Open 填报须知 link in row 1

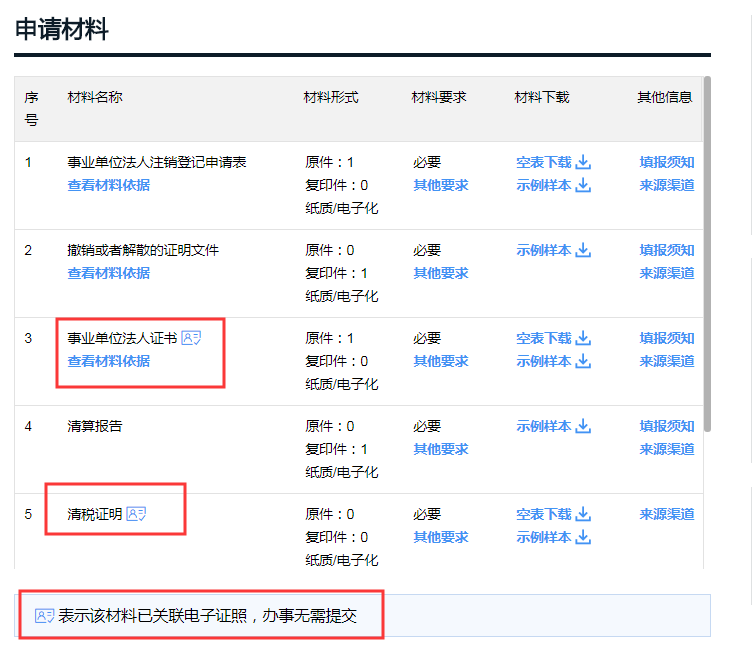(666, 162)
